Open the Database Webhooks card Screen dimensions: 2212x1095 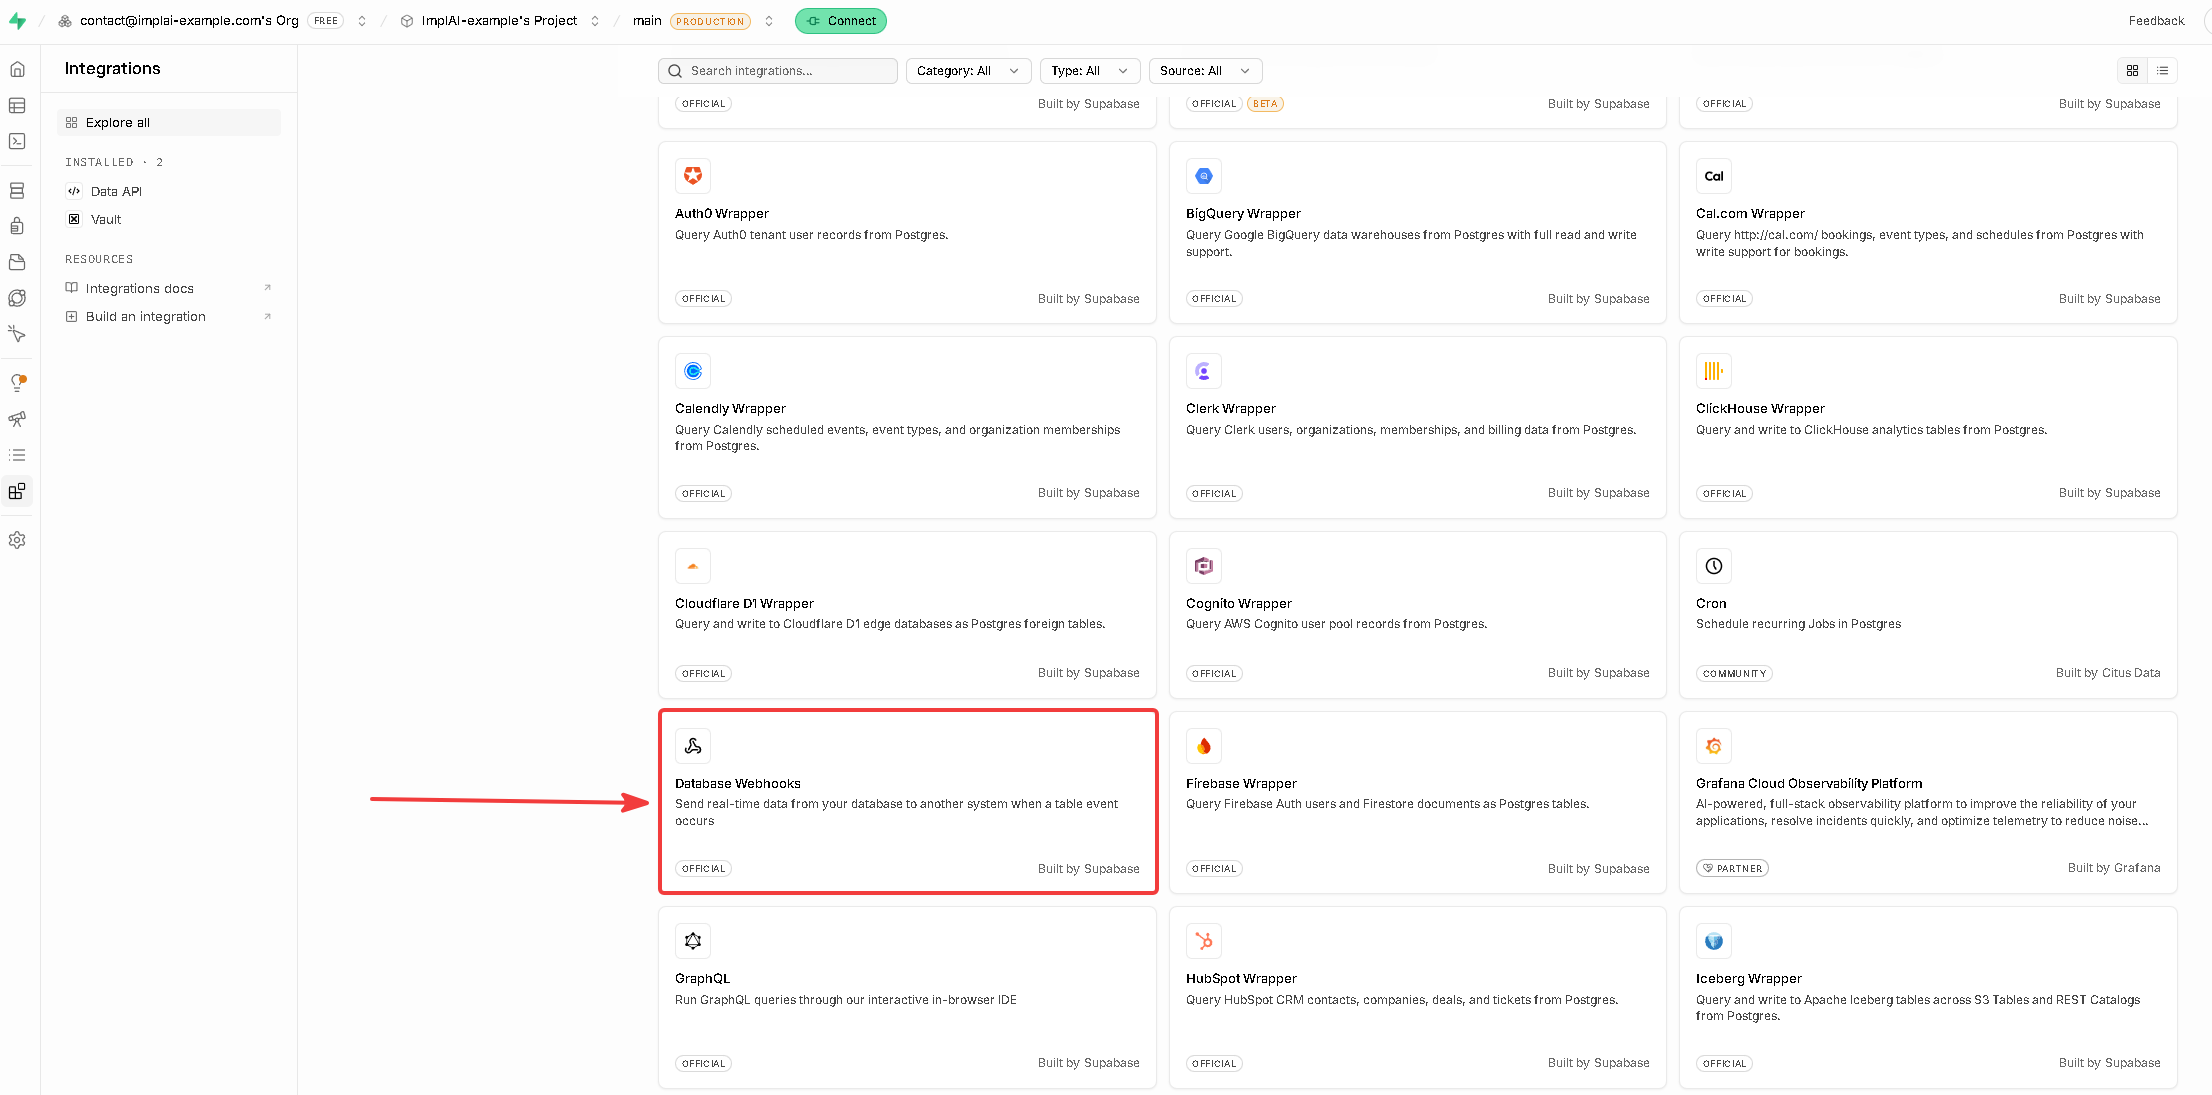(x=908, y=802)
